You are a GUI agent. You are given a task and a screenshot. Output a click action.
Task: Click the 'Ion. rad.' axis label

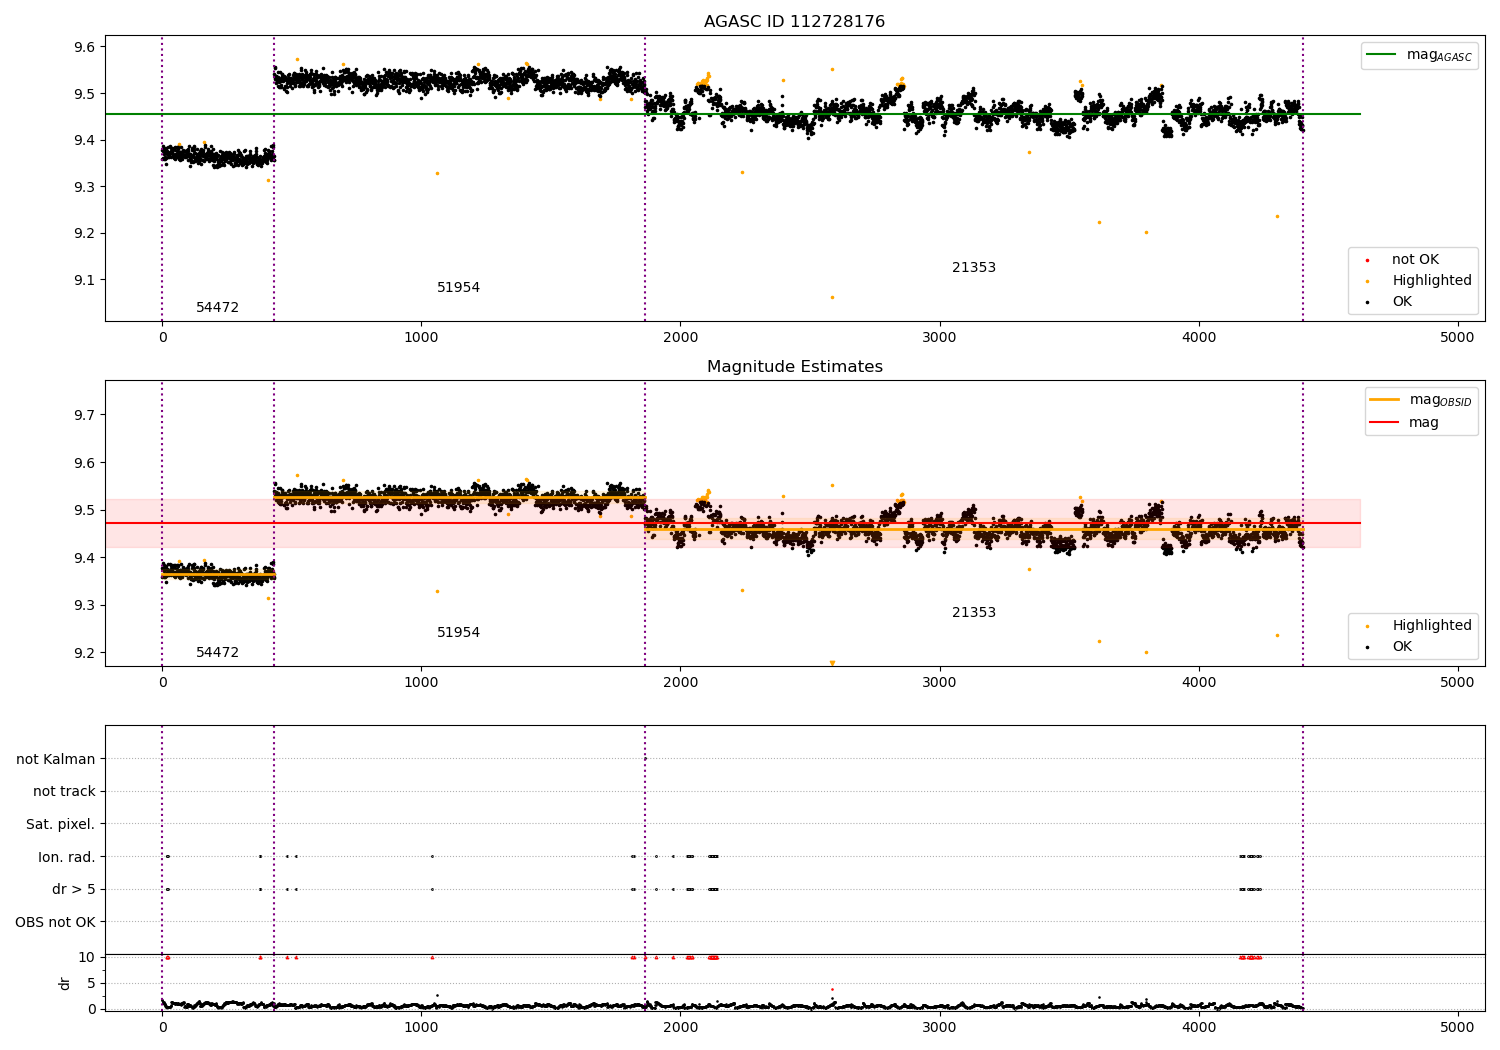click(x=67, y=858)
